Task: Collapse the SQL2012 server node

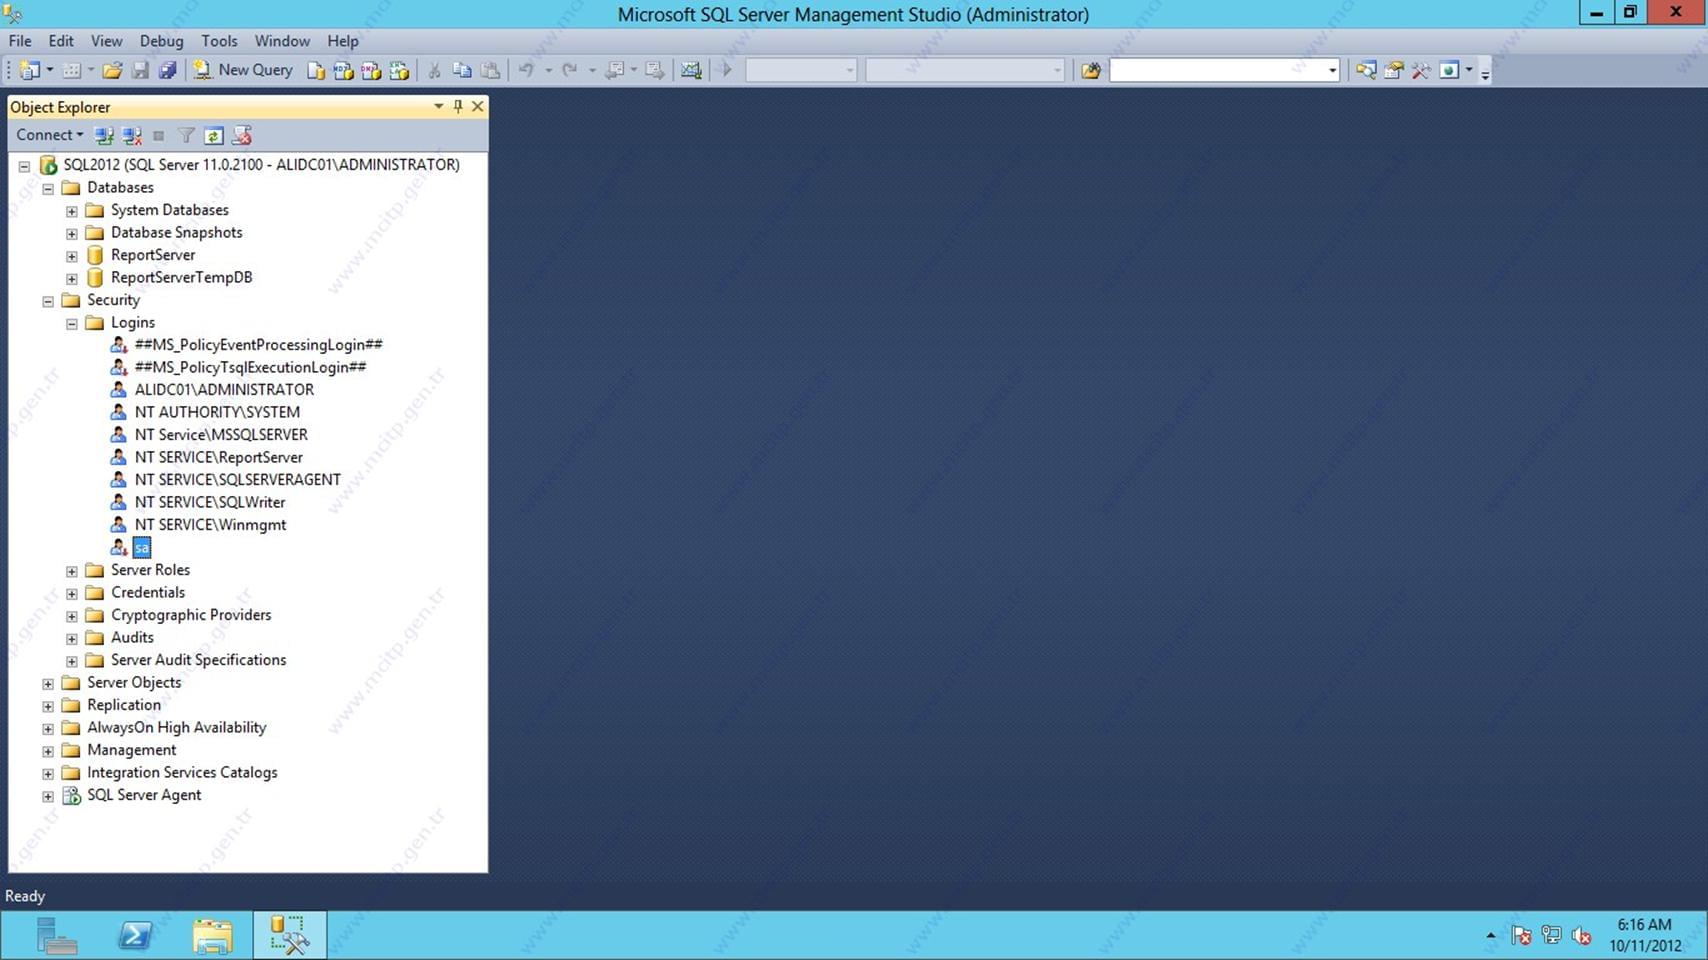Action: coord(24,166)
